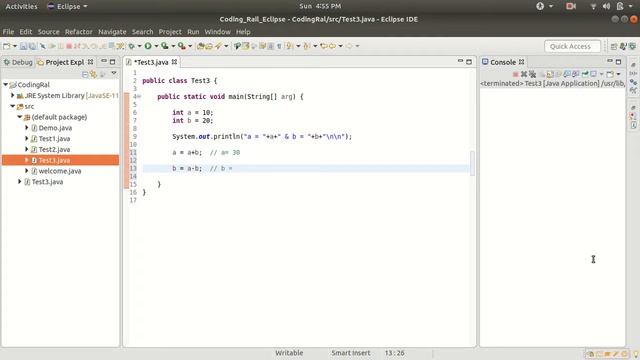The height and width of the screenshot is (360, 640).
Task: Open the Navigate menu
Action: tap(112, 32)
